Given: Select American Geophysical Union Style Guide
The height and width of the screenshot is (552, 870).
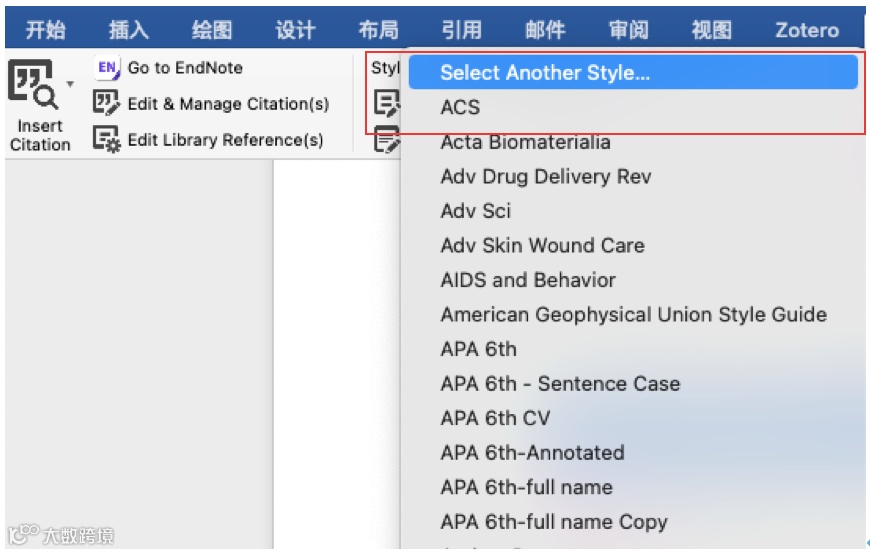Looking at the screenshot, I should (633, 315).
